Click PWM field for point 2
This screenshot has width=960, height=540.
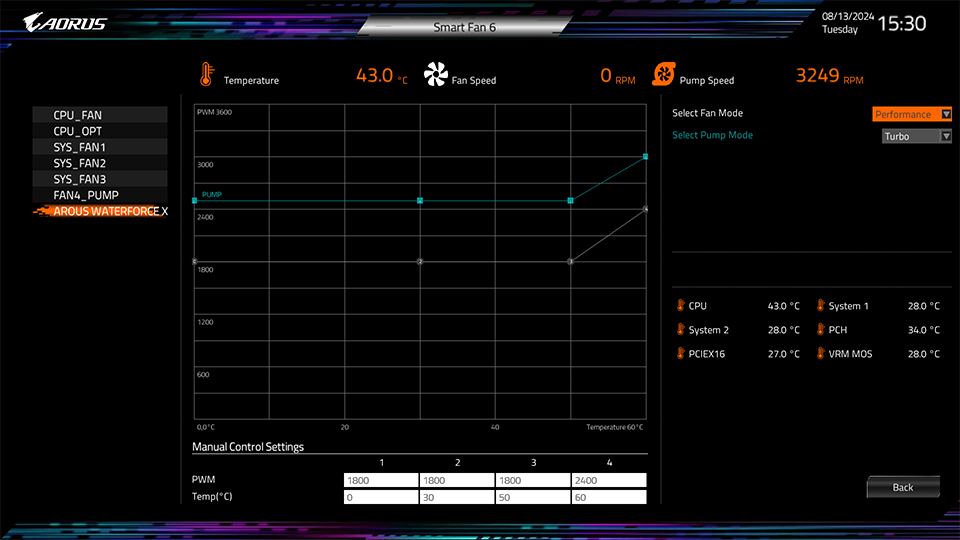click(x=457, y=480)
